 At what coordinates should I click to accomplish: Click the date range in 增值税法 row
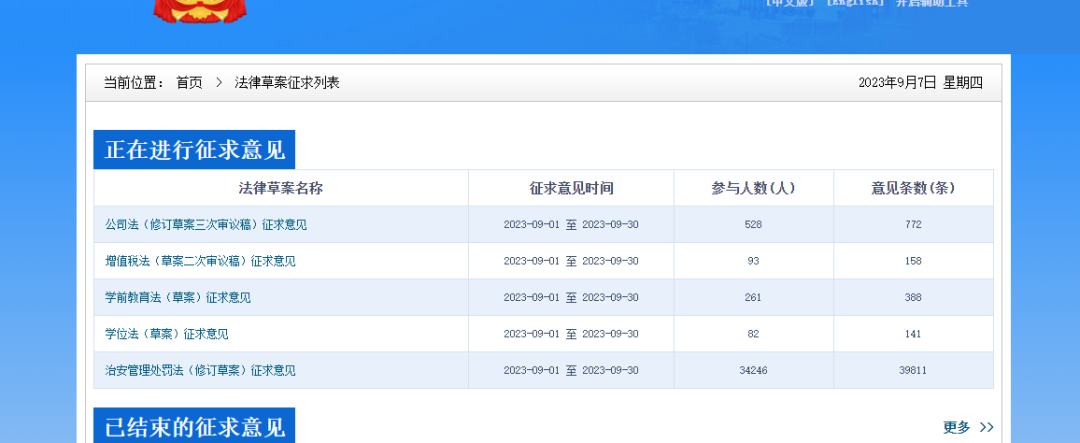(x=571, y=261)
